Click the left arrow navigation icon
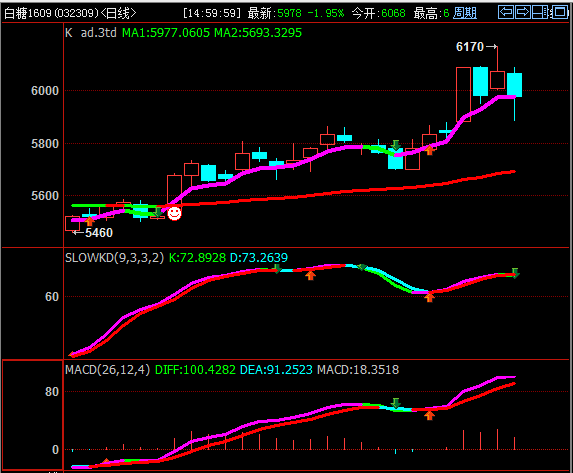This screenshot has width=573, height=473. point(506,12)
